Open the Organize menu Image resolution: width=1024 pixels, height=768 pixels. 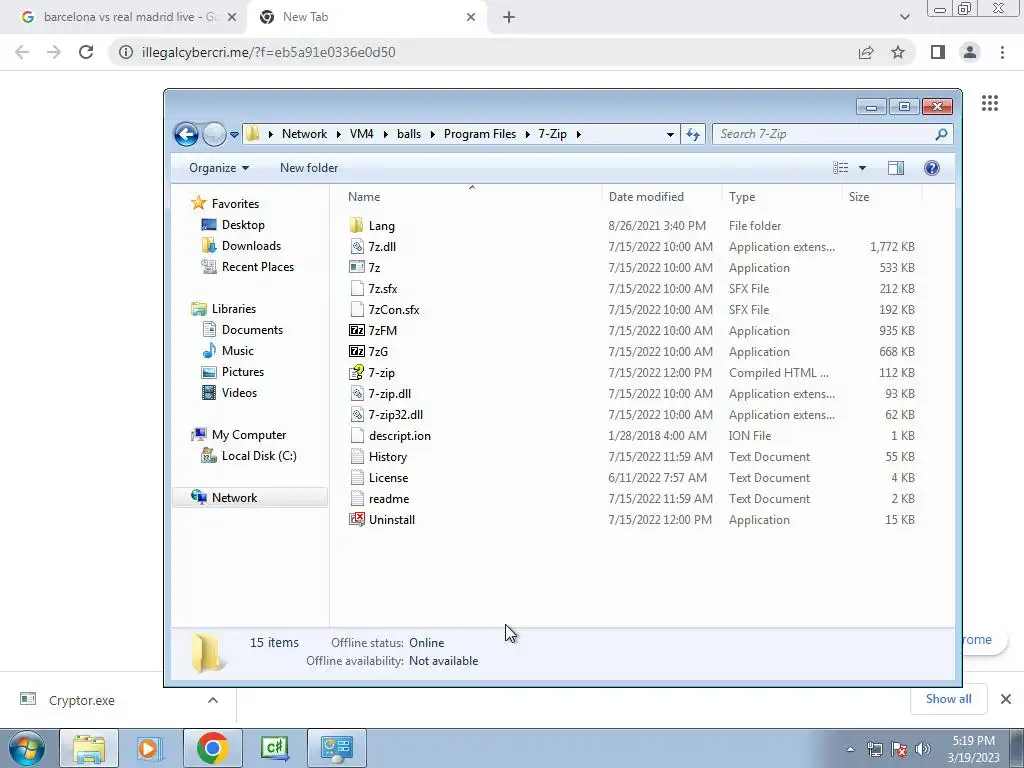(219, 168)
